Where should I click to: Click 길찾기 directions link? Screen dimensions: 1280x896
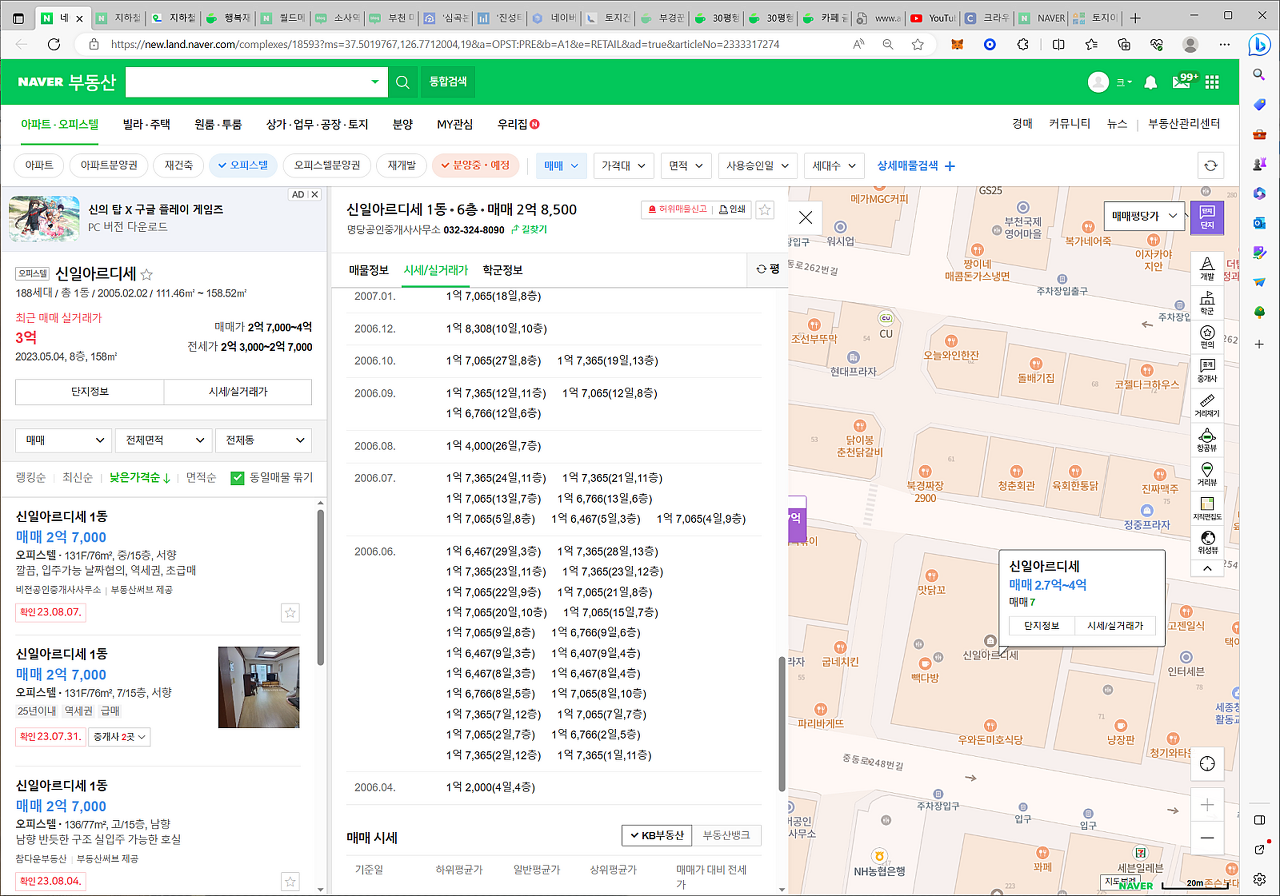(x=529, y=230)
